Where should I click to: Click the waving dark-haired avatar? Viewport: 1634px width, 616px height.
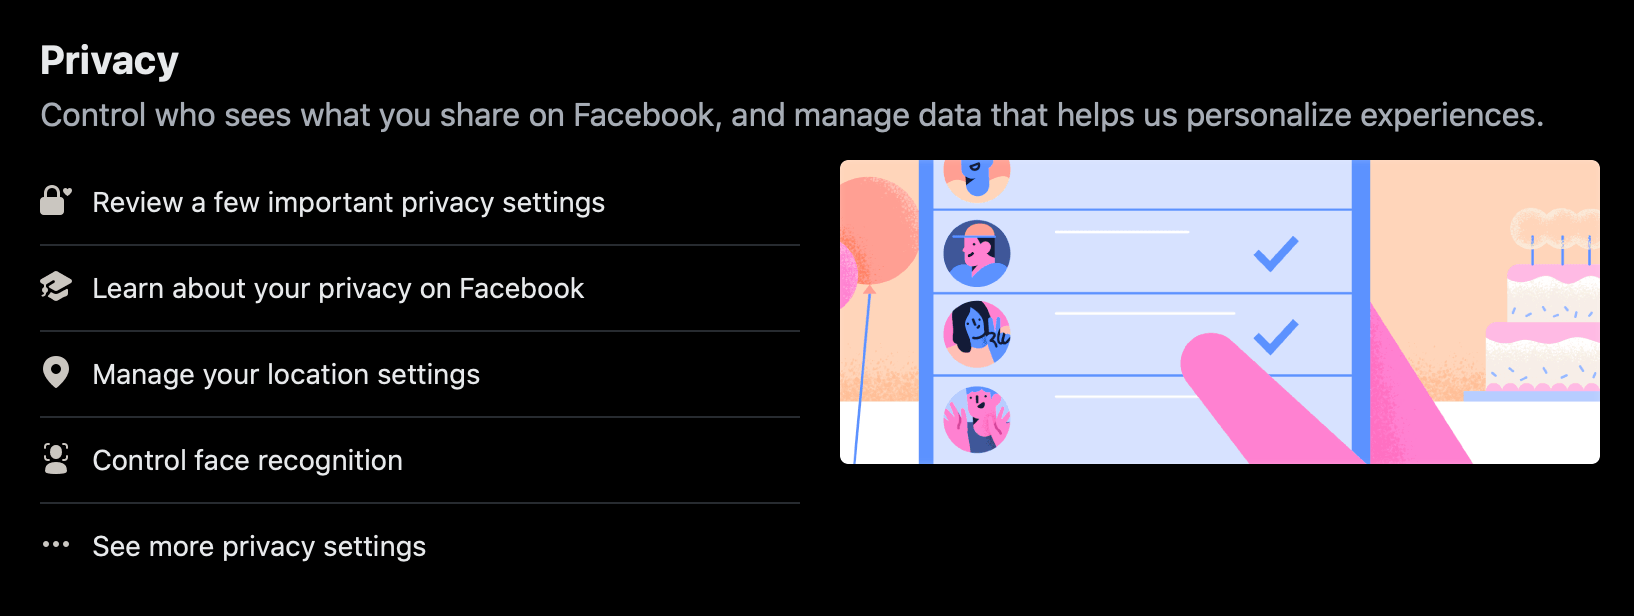click(977, 335)
